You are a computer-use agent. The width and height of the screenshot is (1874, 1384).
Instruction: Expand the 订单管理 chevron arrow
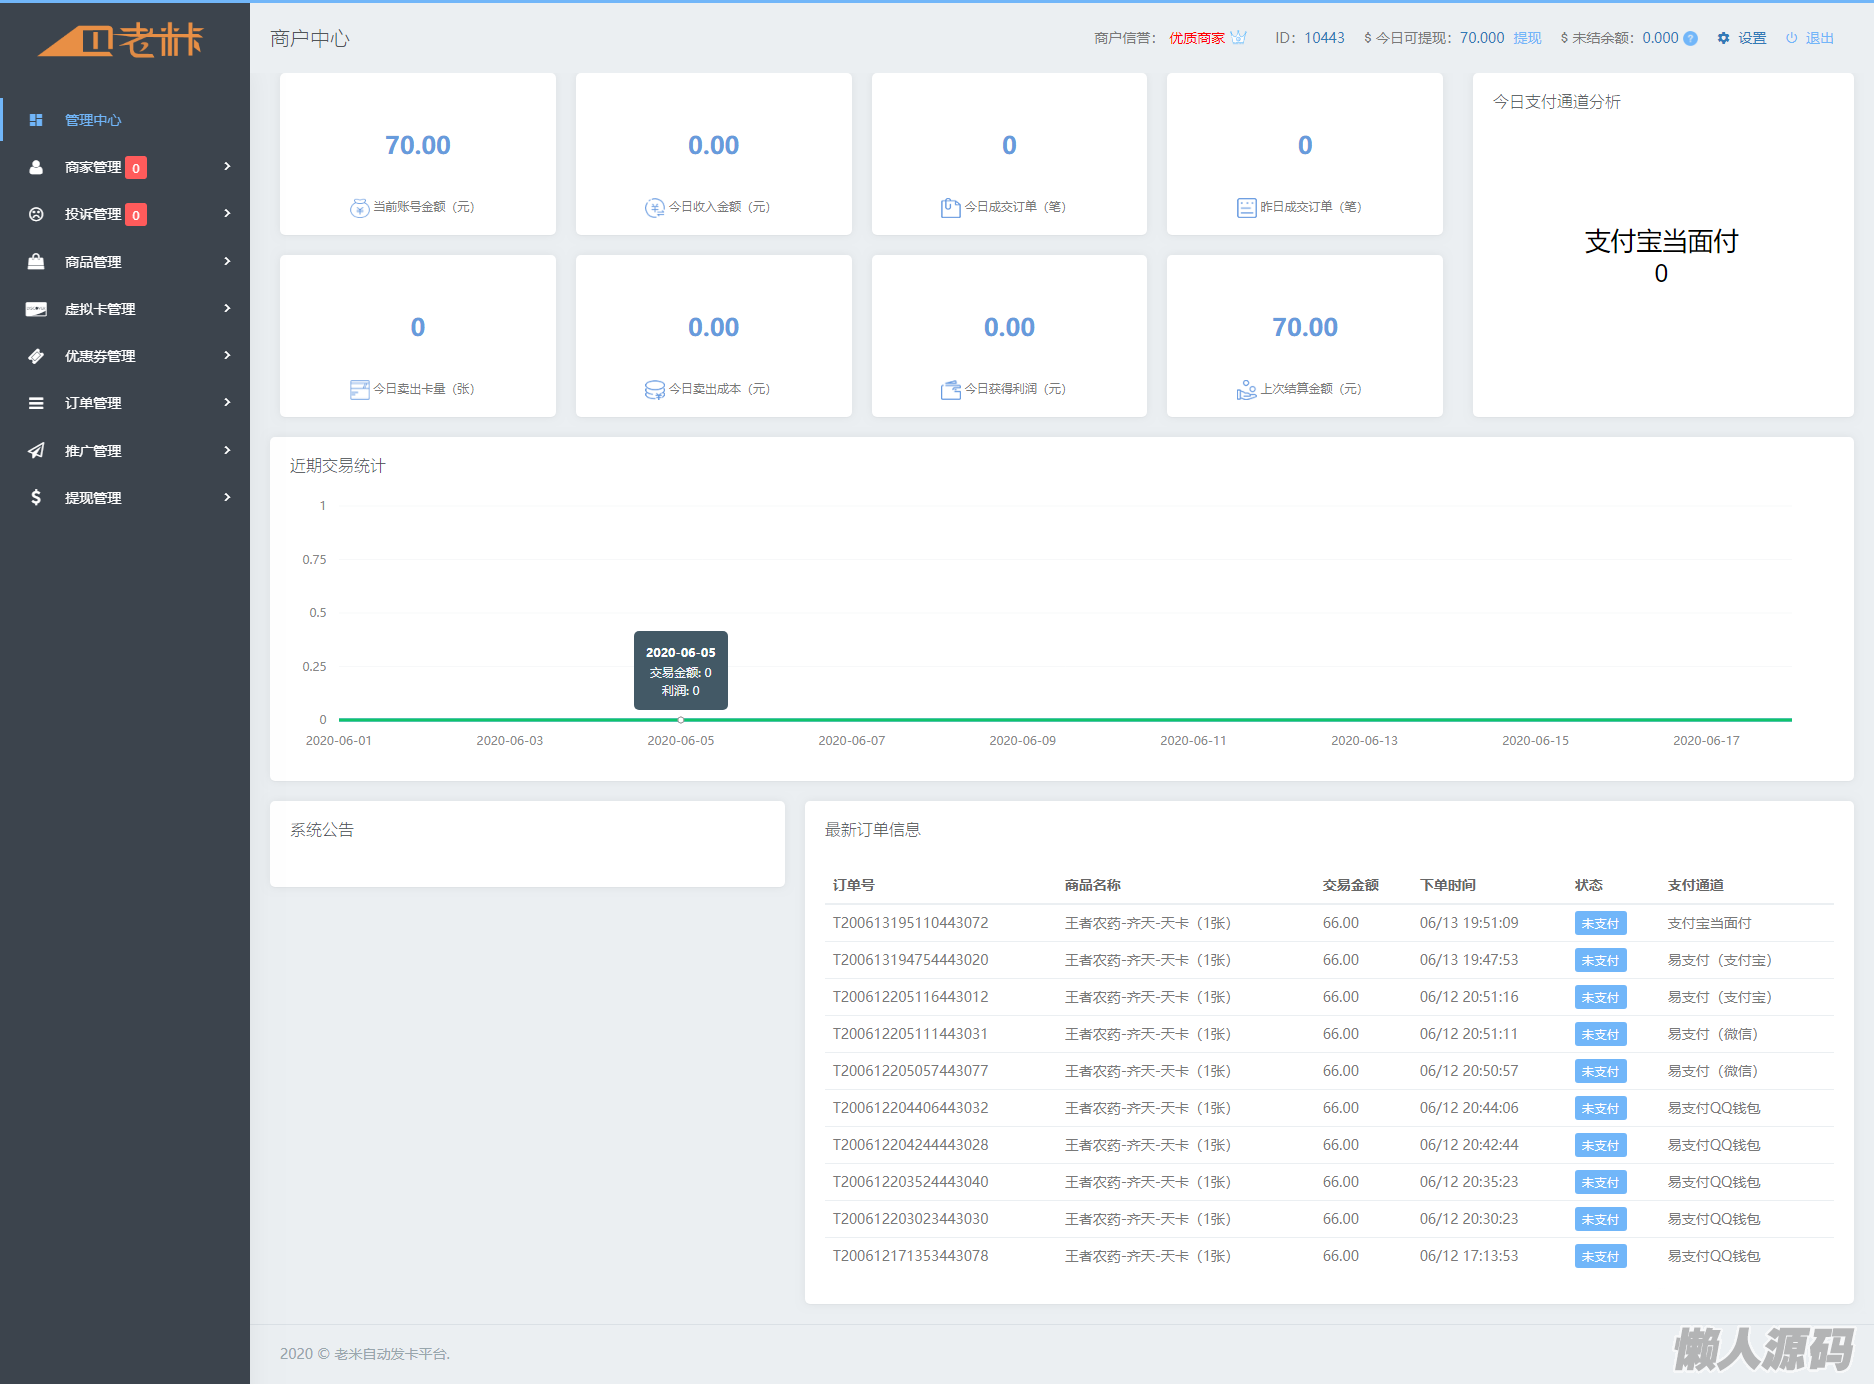[227, 403]
